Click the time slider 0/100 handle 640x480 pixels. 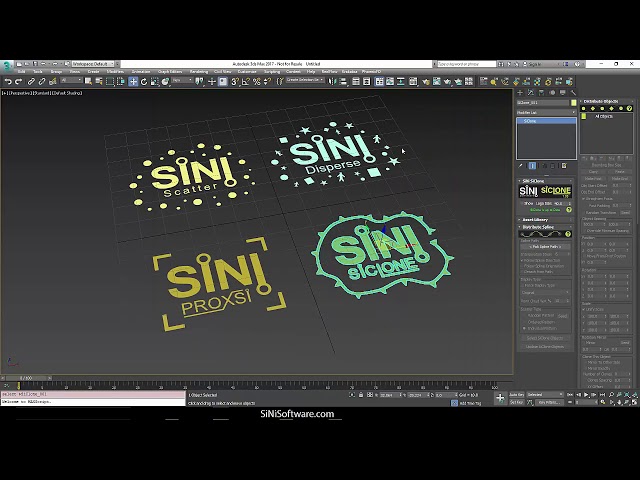click(x=26, y=378)
